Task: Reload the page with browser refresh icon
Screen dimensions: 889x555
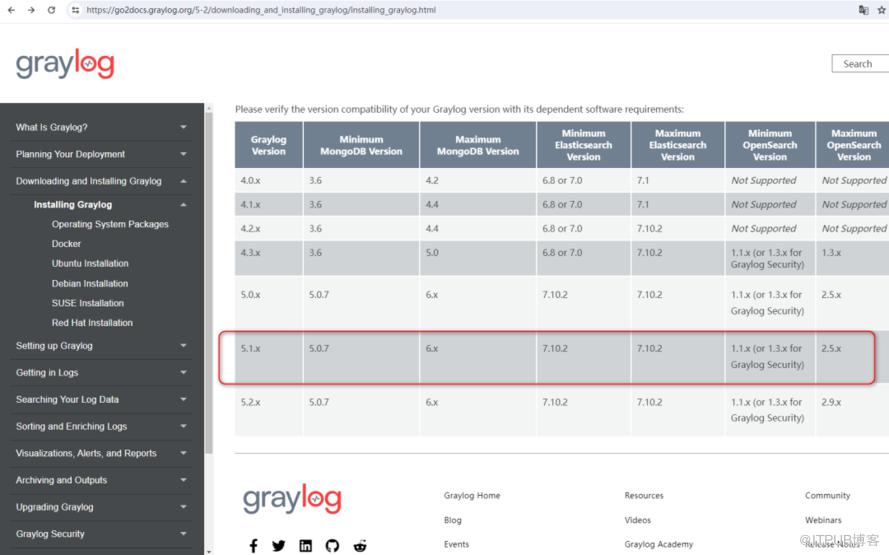Action: coord(51,10)
